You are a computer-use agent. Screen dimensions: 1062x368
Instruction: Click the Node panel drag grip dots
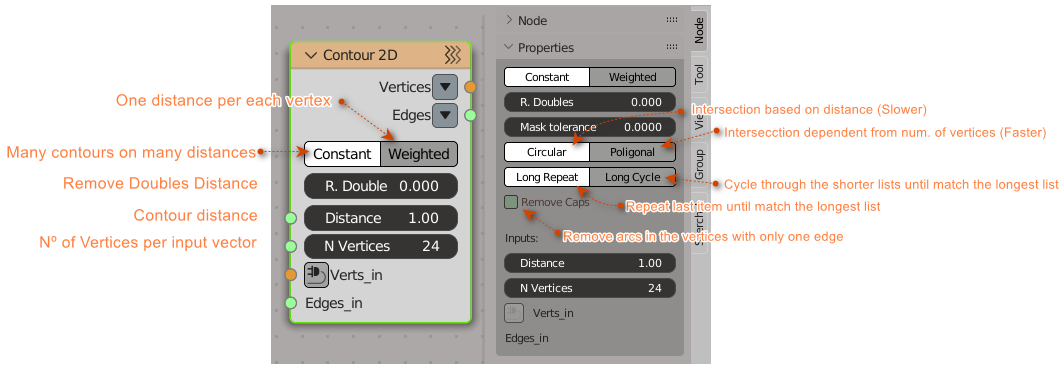tap(672, 20)
